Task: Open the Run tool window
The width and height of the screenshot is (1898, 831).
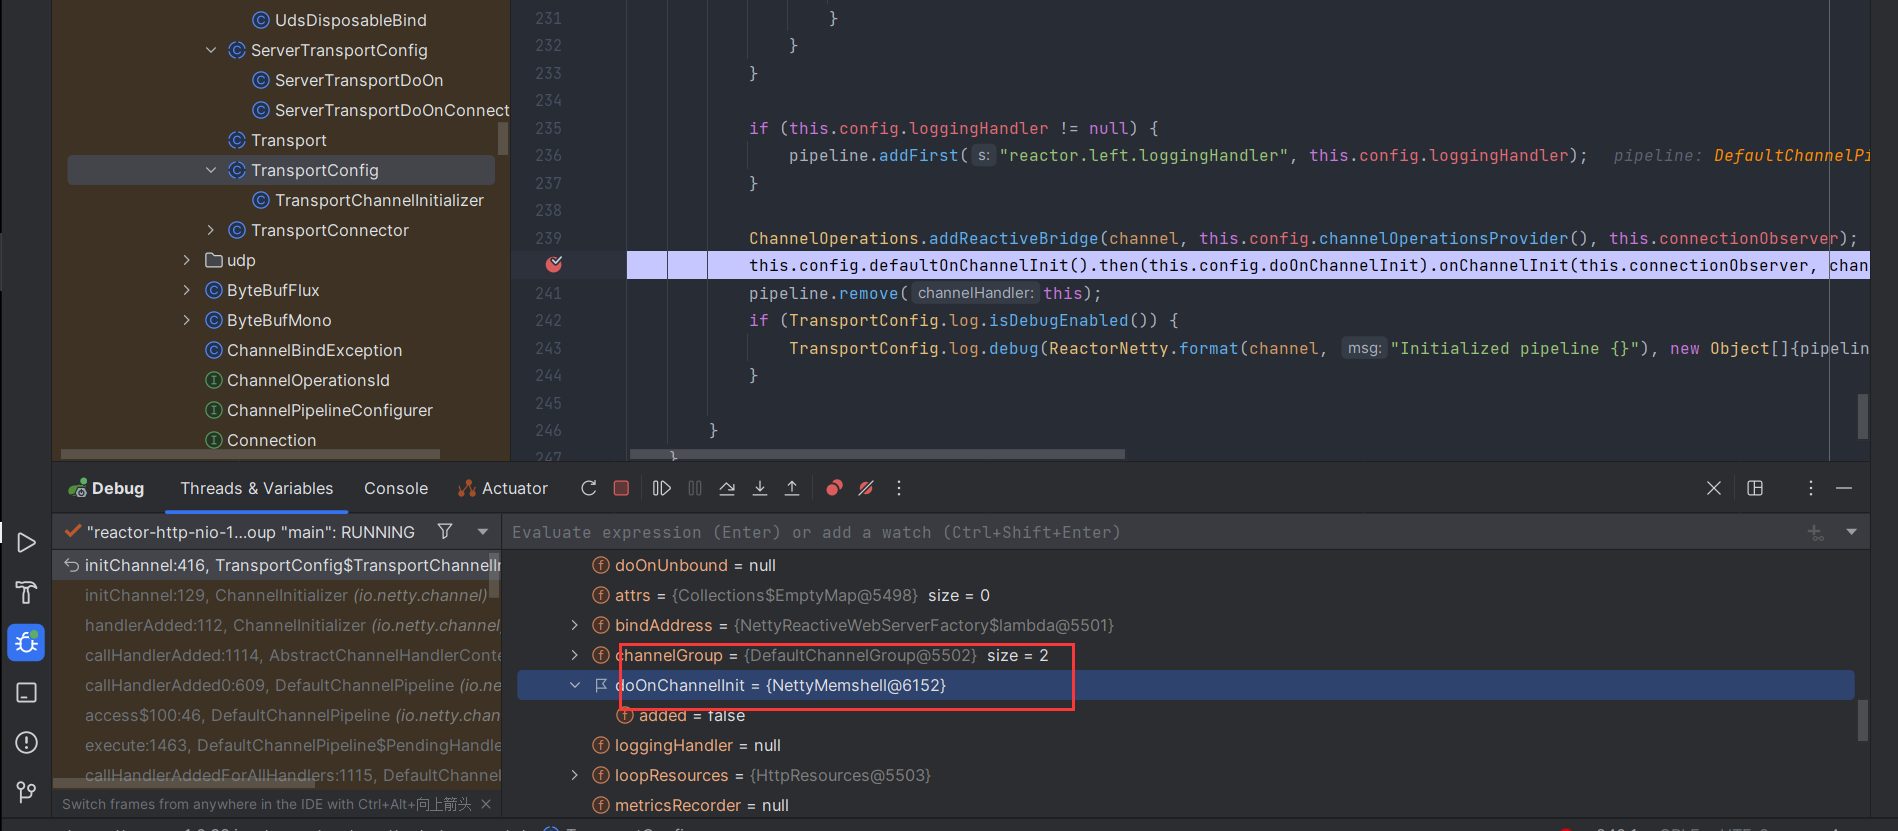Action: point(27,542)
